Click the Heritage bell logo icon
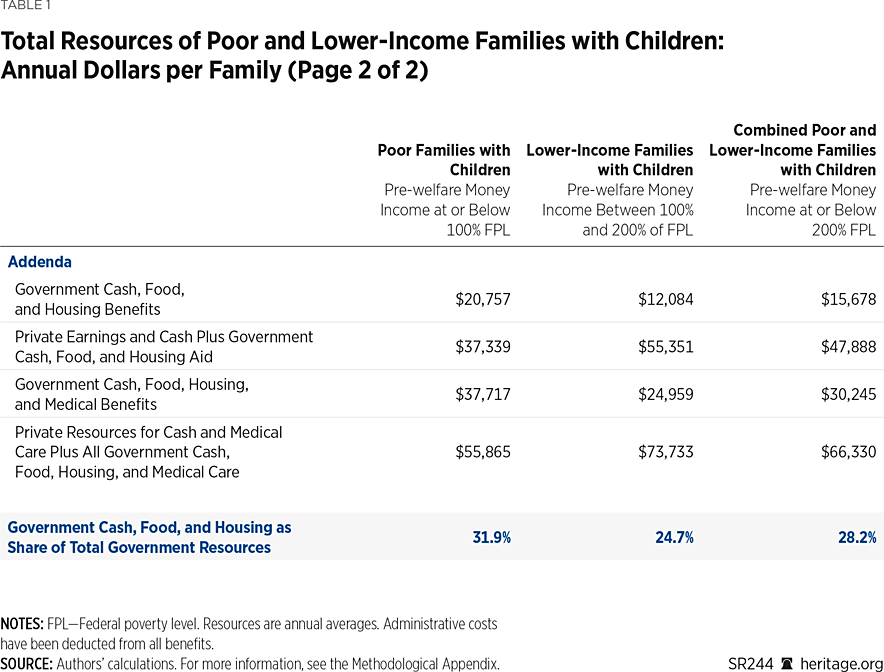This screenshot has width=884, height=672. 786,663
